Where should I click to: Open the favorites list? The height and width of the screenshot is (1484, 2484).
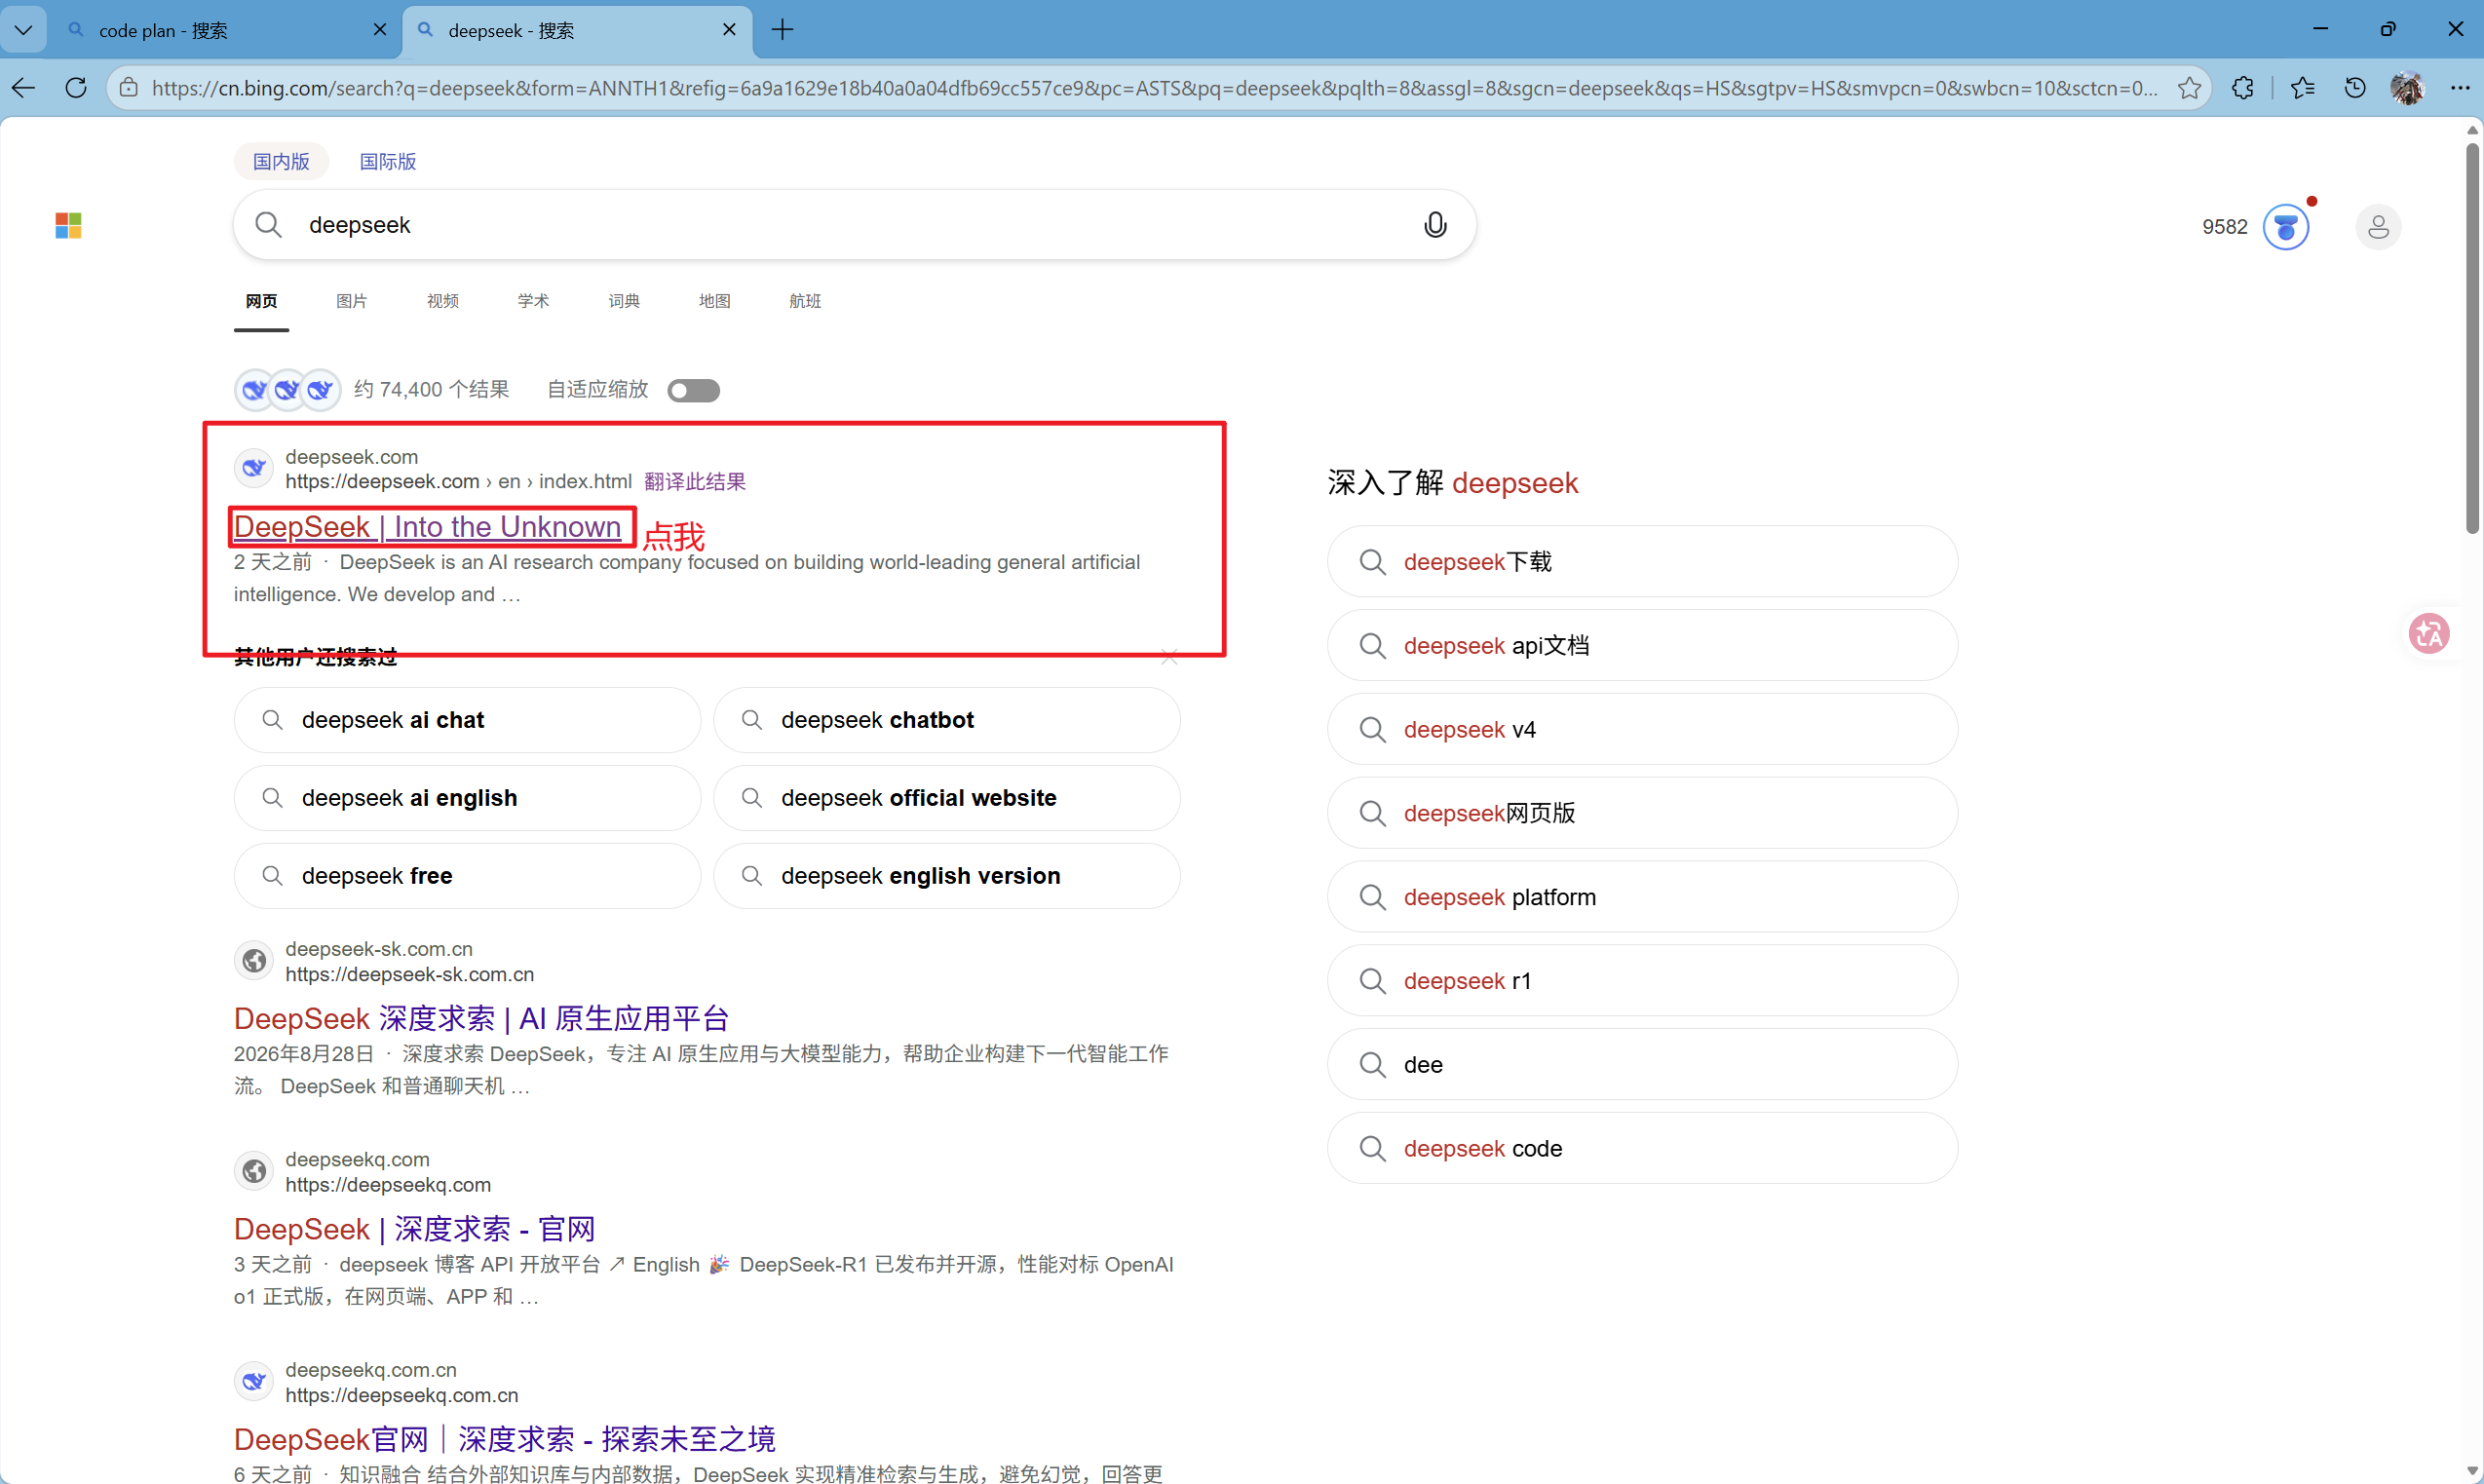click(x=2302, y=88)
